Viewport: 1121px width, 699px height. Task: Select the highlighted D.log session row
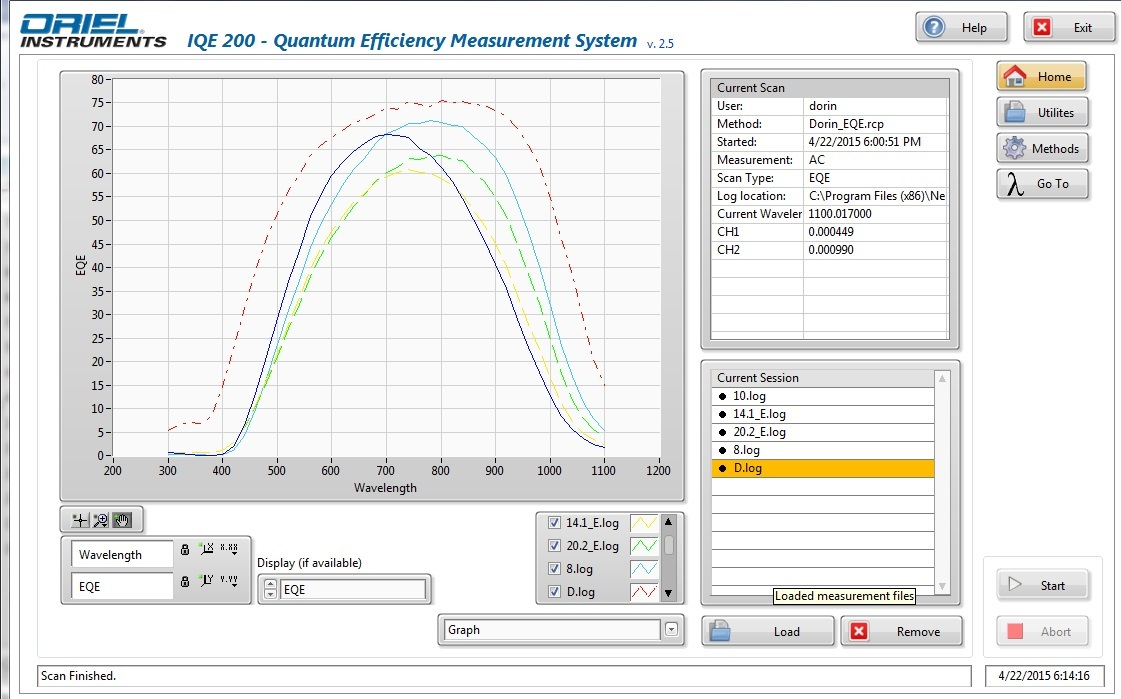(823, 468)
